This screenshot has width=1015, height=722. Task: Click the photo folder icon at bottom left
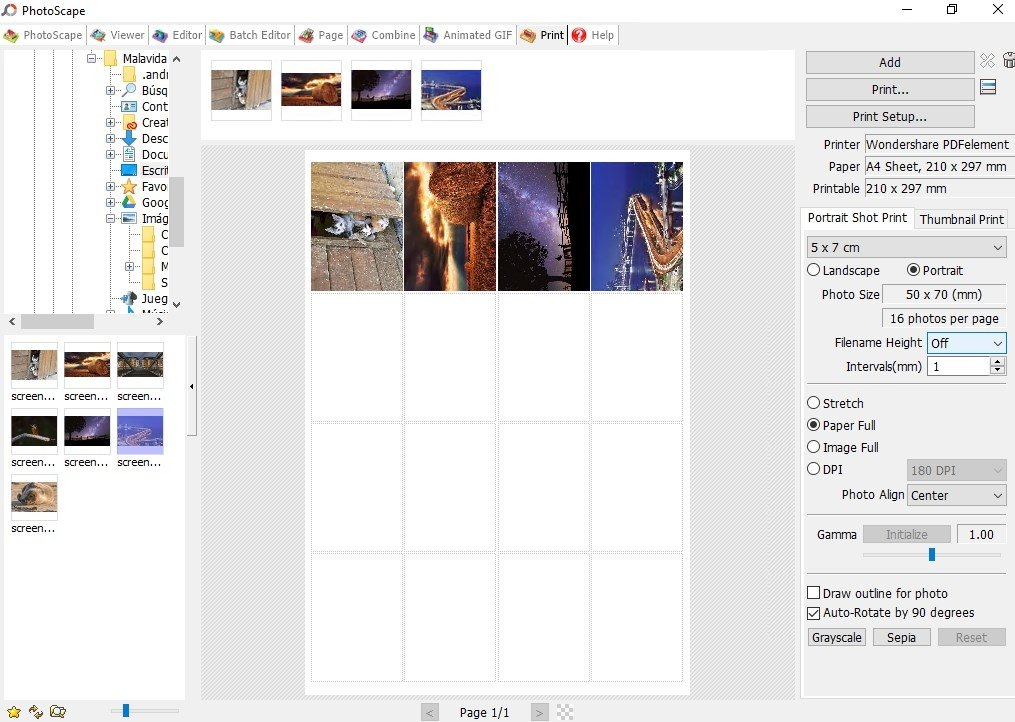point(58,712)
